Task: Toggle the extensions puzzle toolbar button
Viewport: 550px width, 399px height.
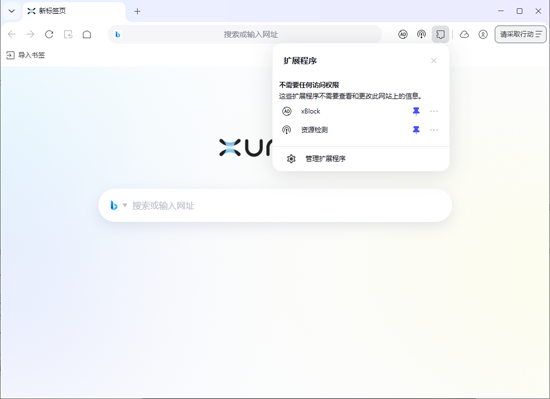Action: tap(440, 34)
